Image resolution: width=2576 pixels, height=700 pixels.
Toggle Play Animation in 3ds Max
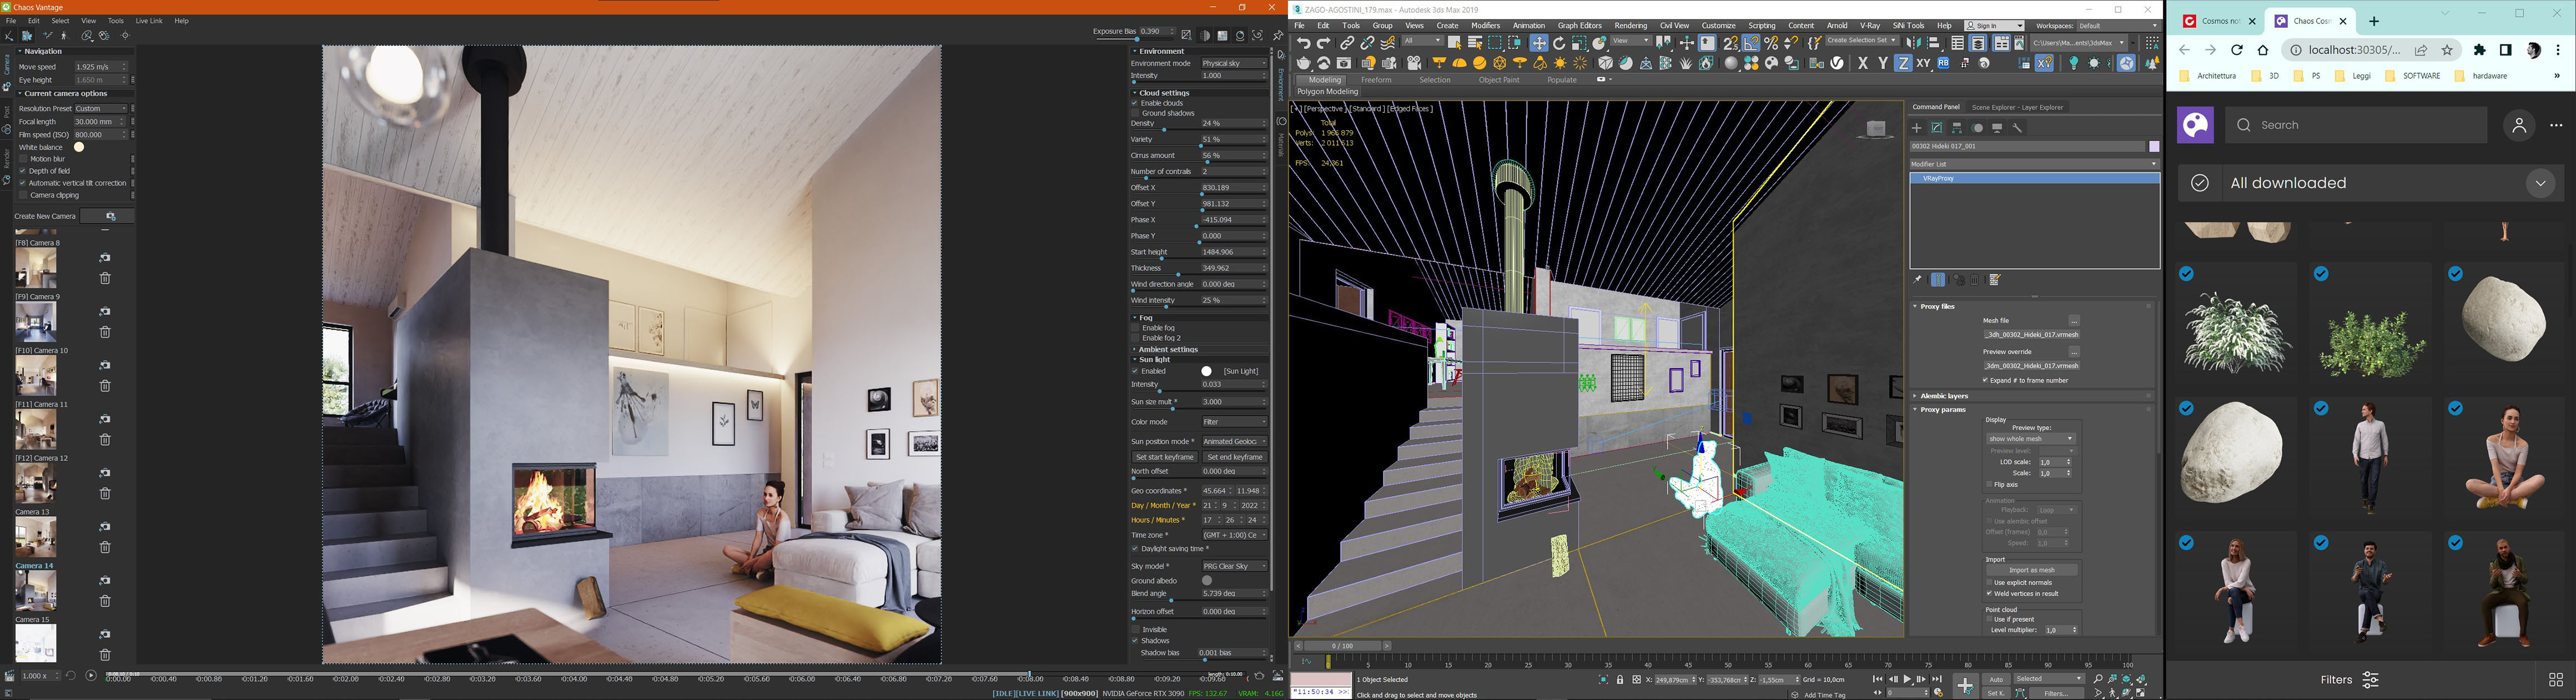pos(1907,679)
